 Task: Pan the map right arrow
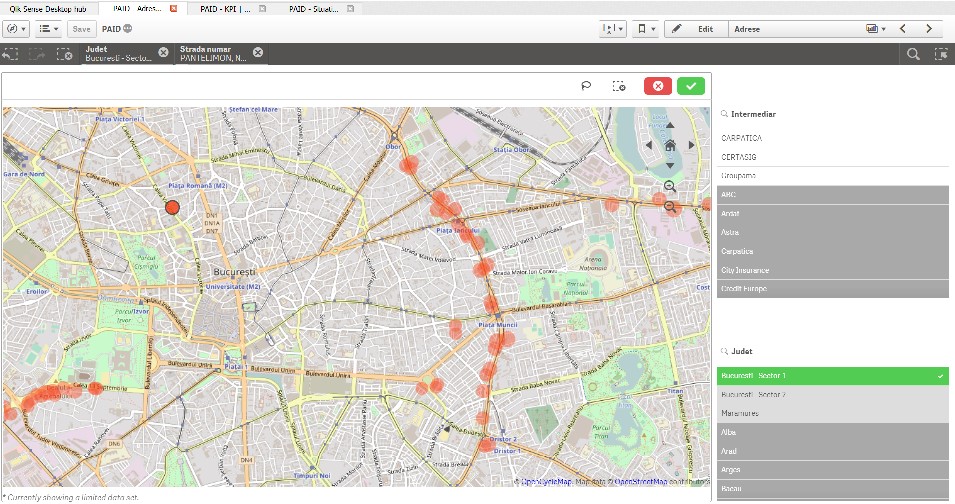[x=691, y=145]
